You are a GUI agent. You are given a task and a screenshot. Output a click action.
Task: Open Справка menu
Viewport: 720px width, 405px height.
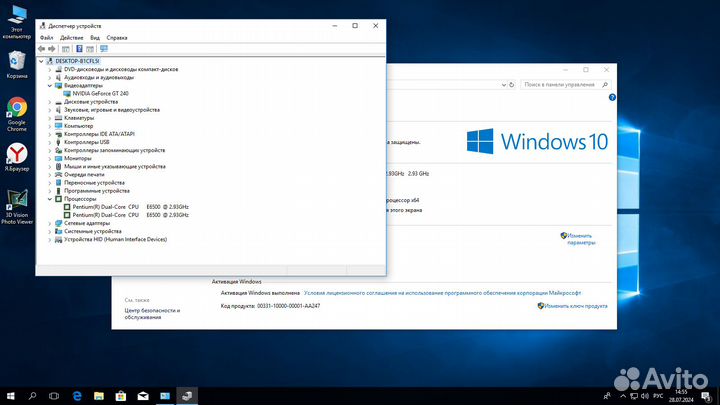point(117,38)
